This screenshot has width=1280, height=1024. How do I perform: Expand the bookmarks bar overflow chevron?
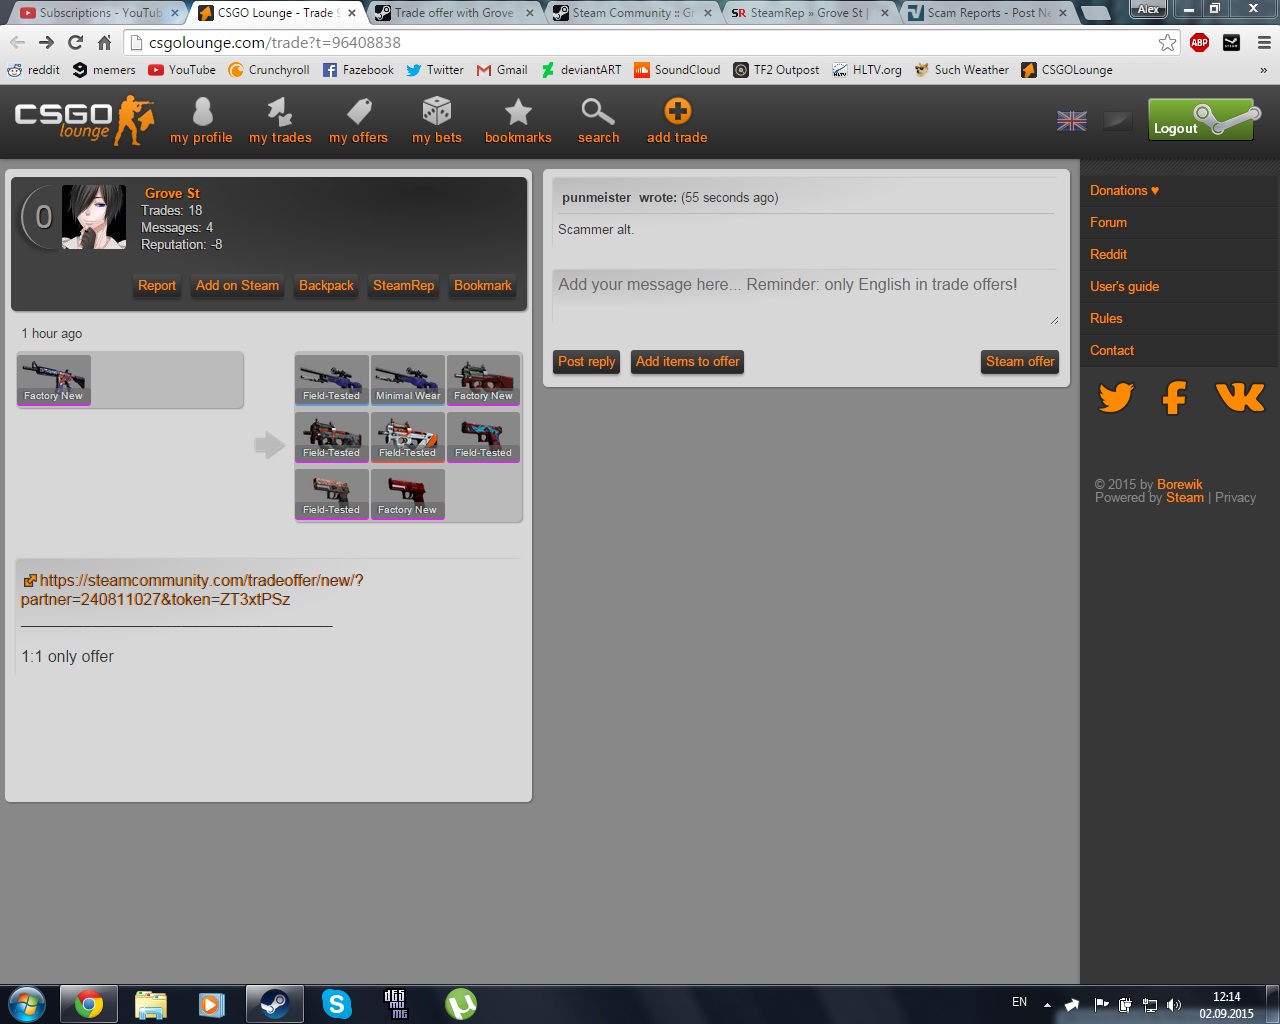click(1263, 70)
